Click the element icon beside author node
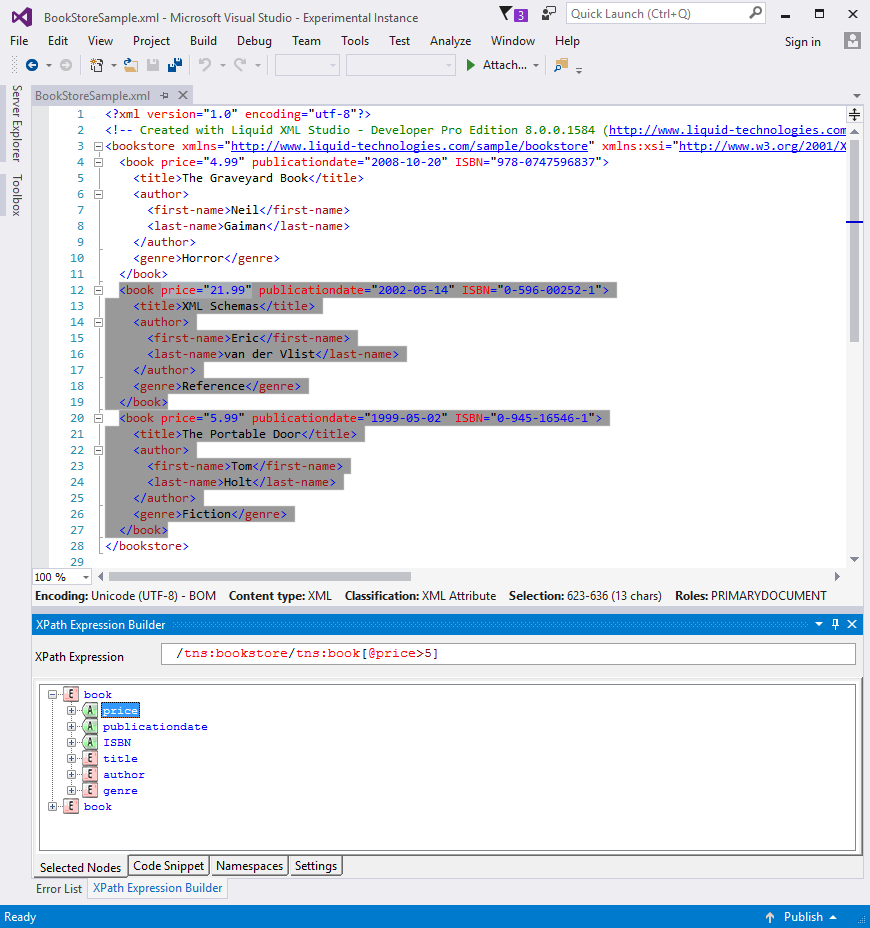The image size is (870, 928). pyautogui.click(x=90, y=775)
